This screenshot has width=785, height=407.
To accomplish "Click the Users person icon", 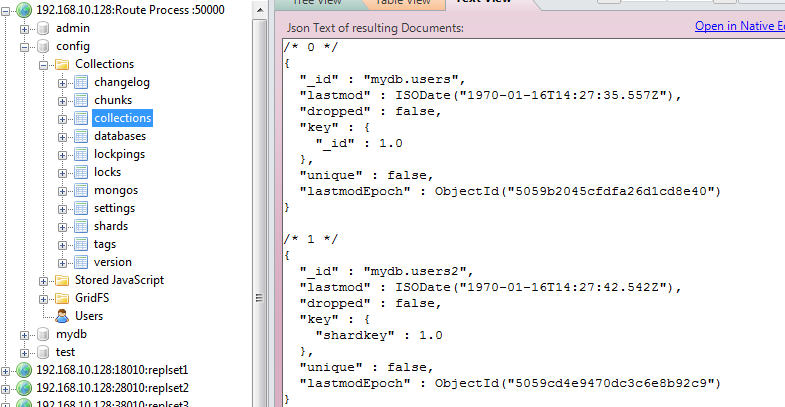I will coord(62,316).
